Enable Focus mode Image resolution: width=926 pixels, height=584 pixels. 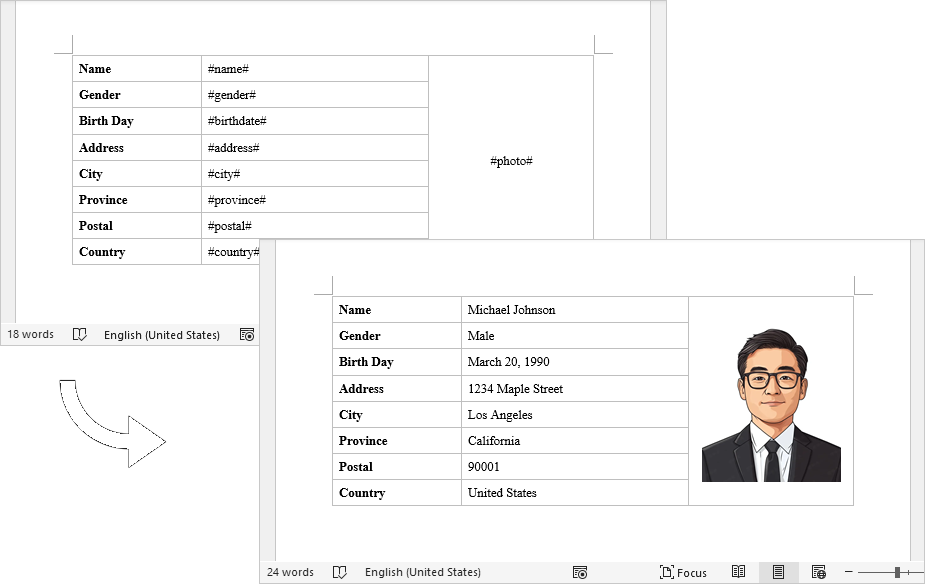click(x=683, y=572)
